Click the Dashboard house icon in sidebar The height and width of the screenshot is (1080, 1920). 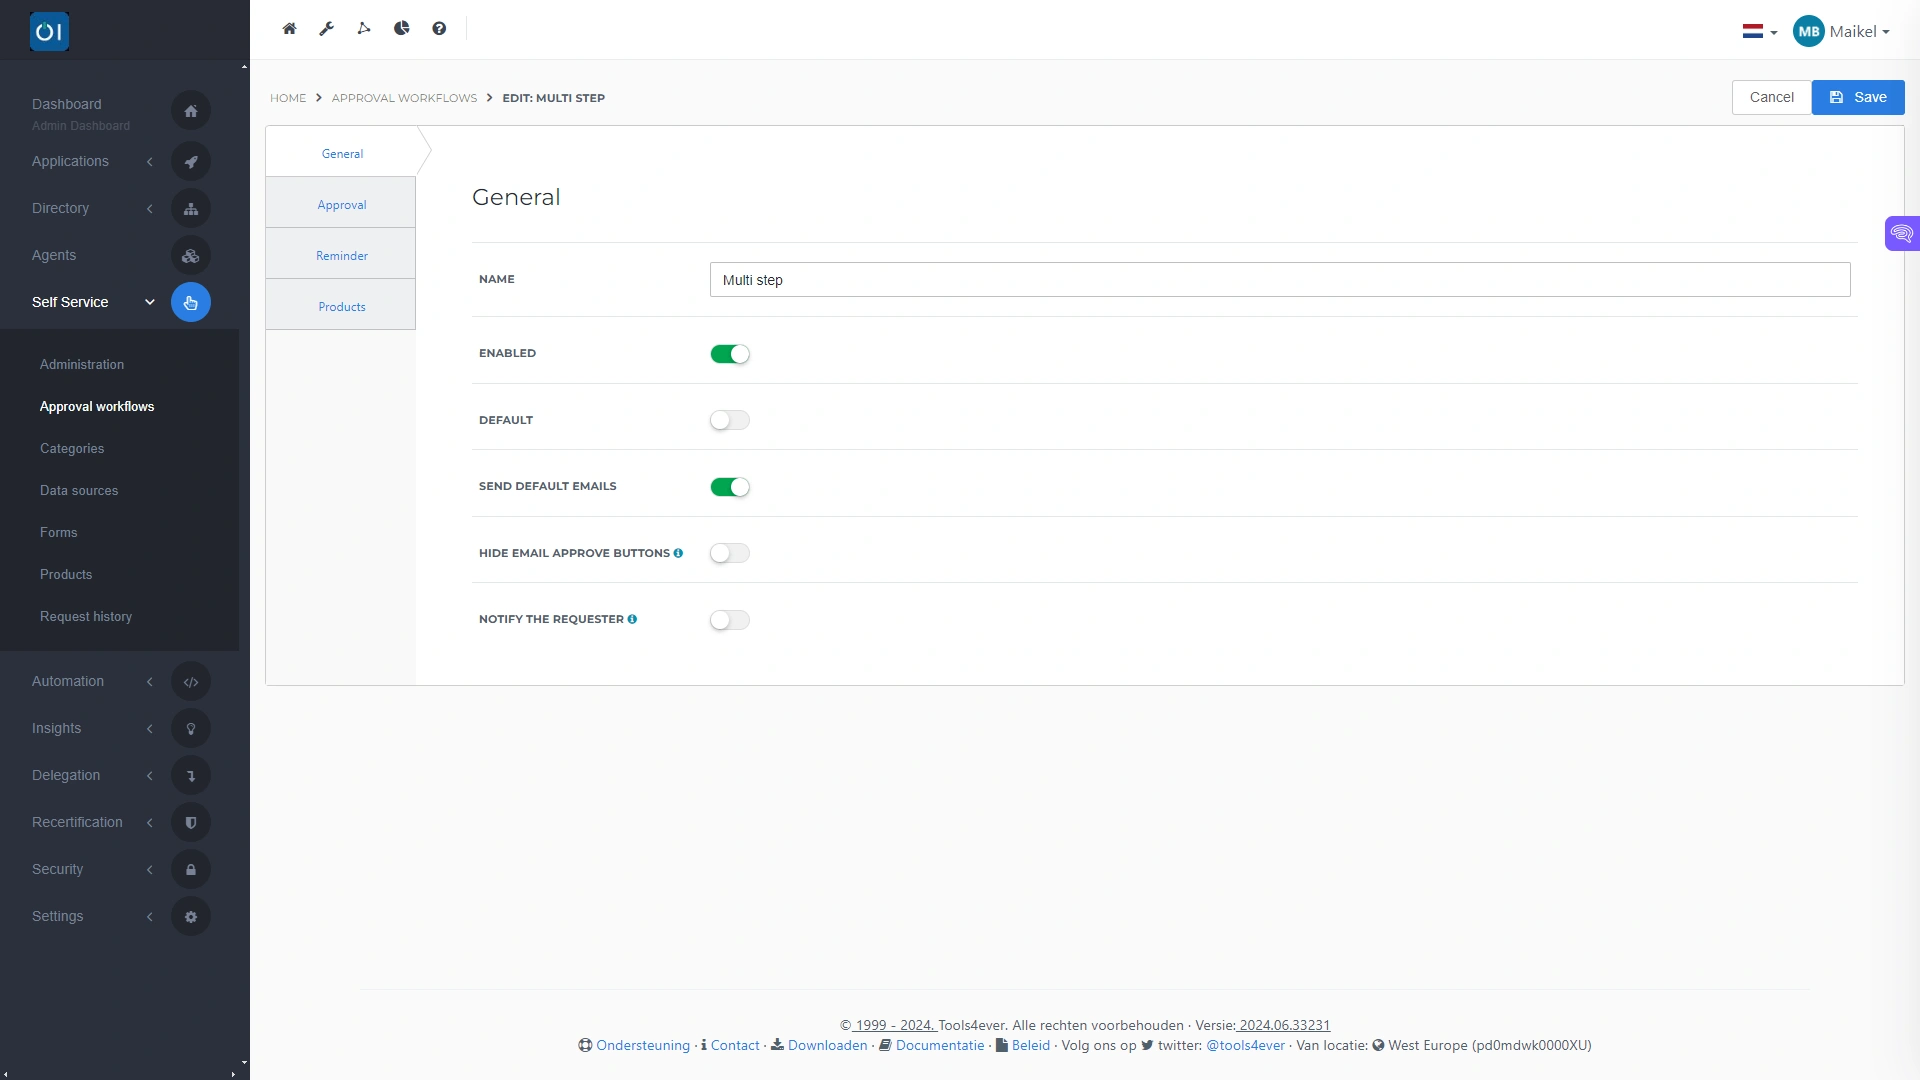pyautogui.click(x=191, y=111)
